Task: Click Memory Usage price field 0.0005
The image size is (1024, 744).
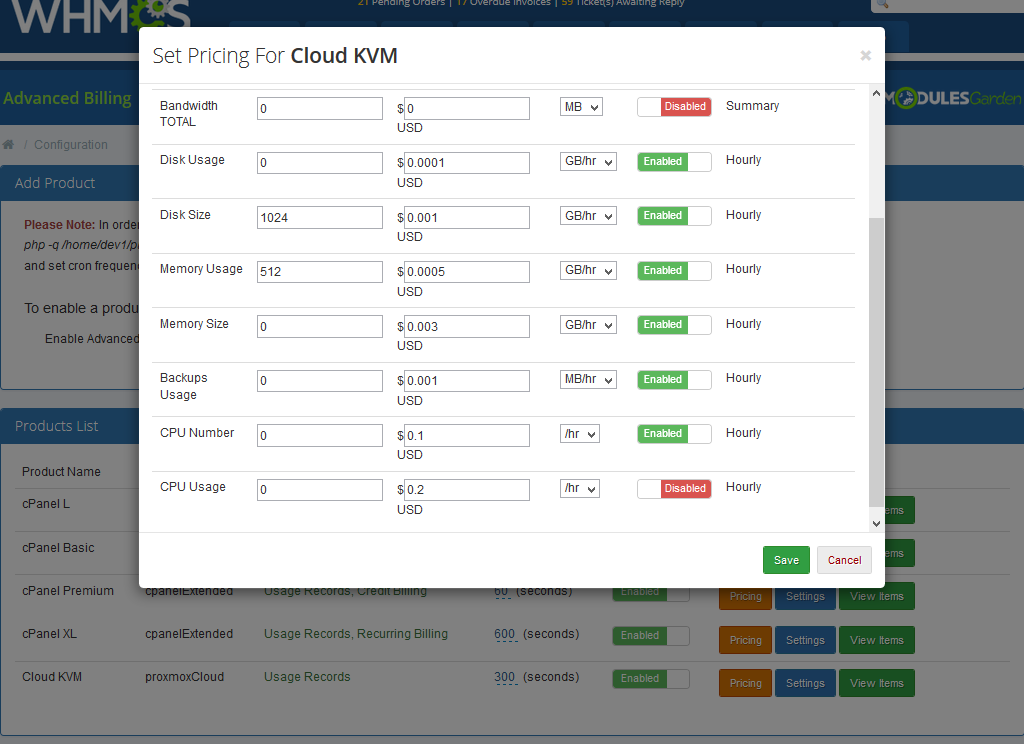Action: [x=466, y=272]
